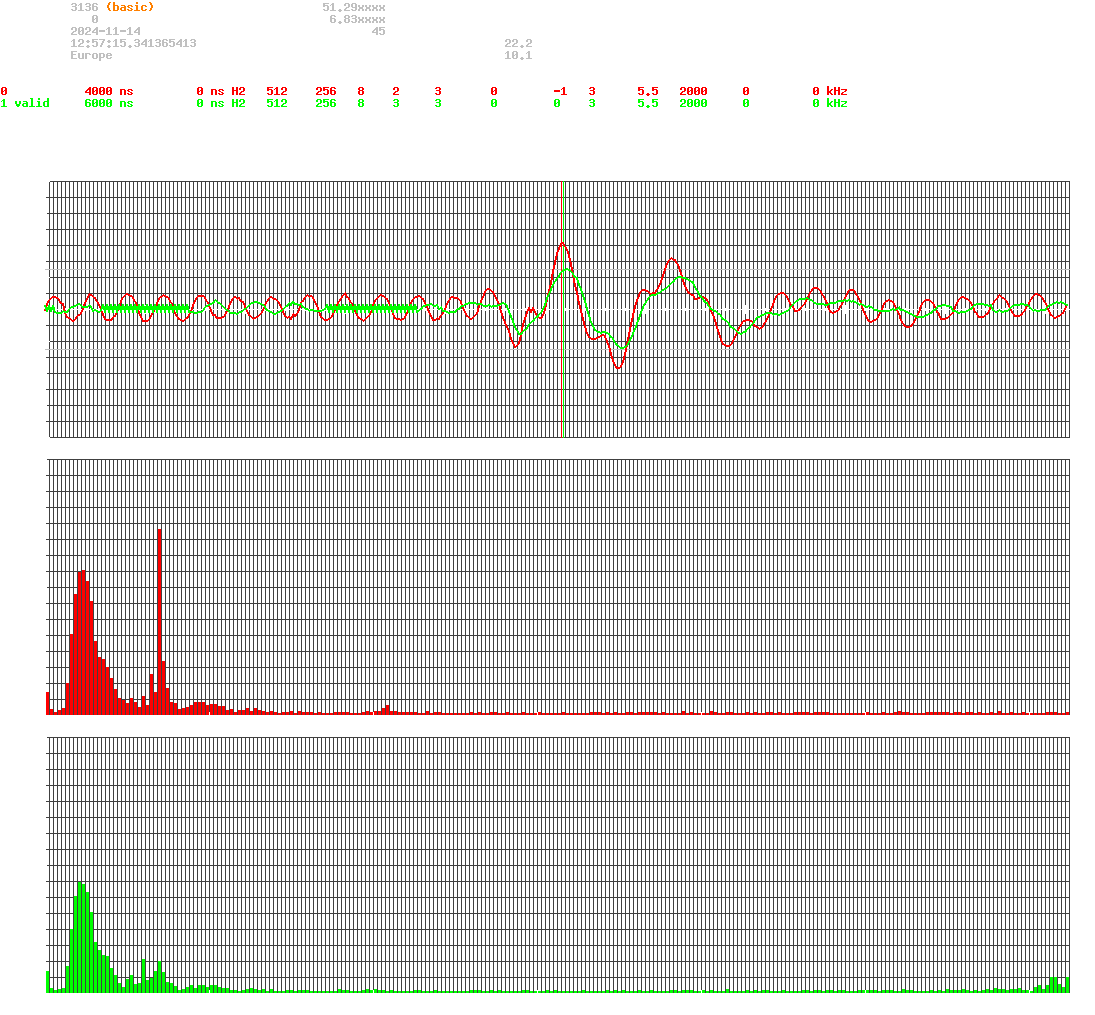Click the green 512 value

click(277, 103)
